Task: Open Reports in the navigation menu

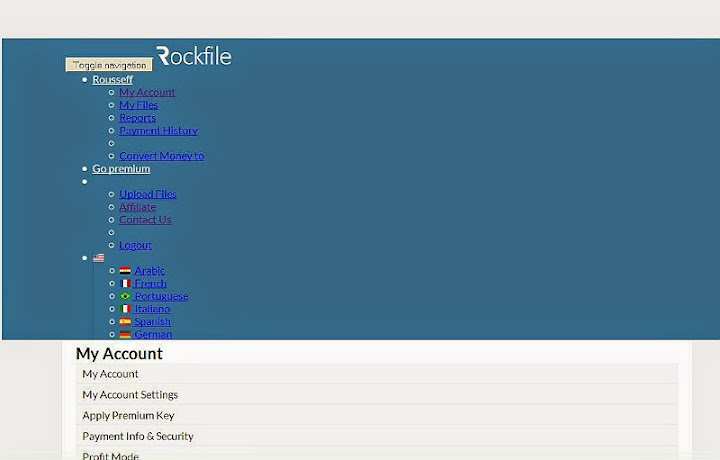Action: tap(137, 118)
